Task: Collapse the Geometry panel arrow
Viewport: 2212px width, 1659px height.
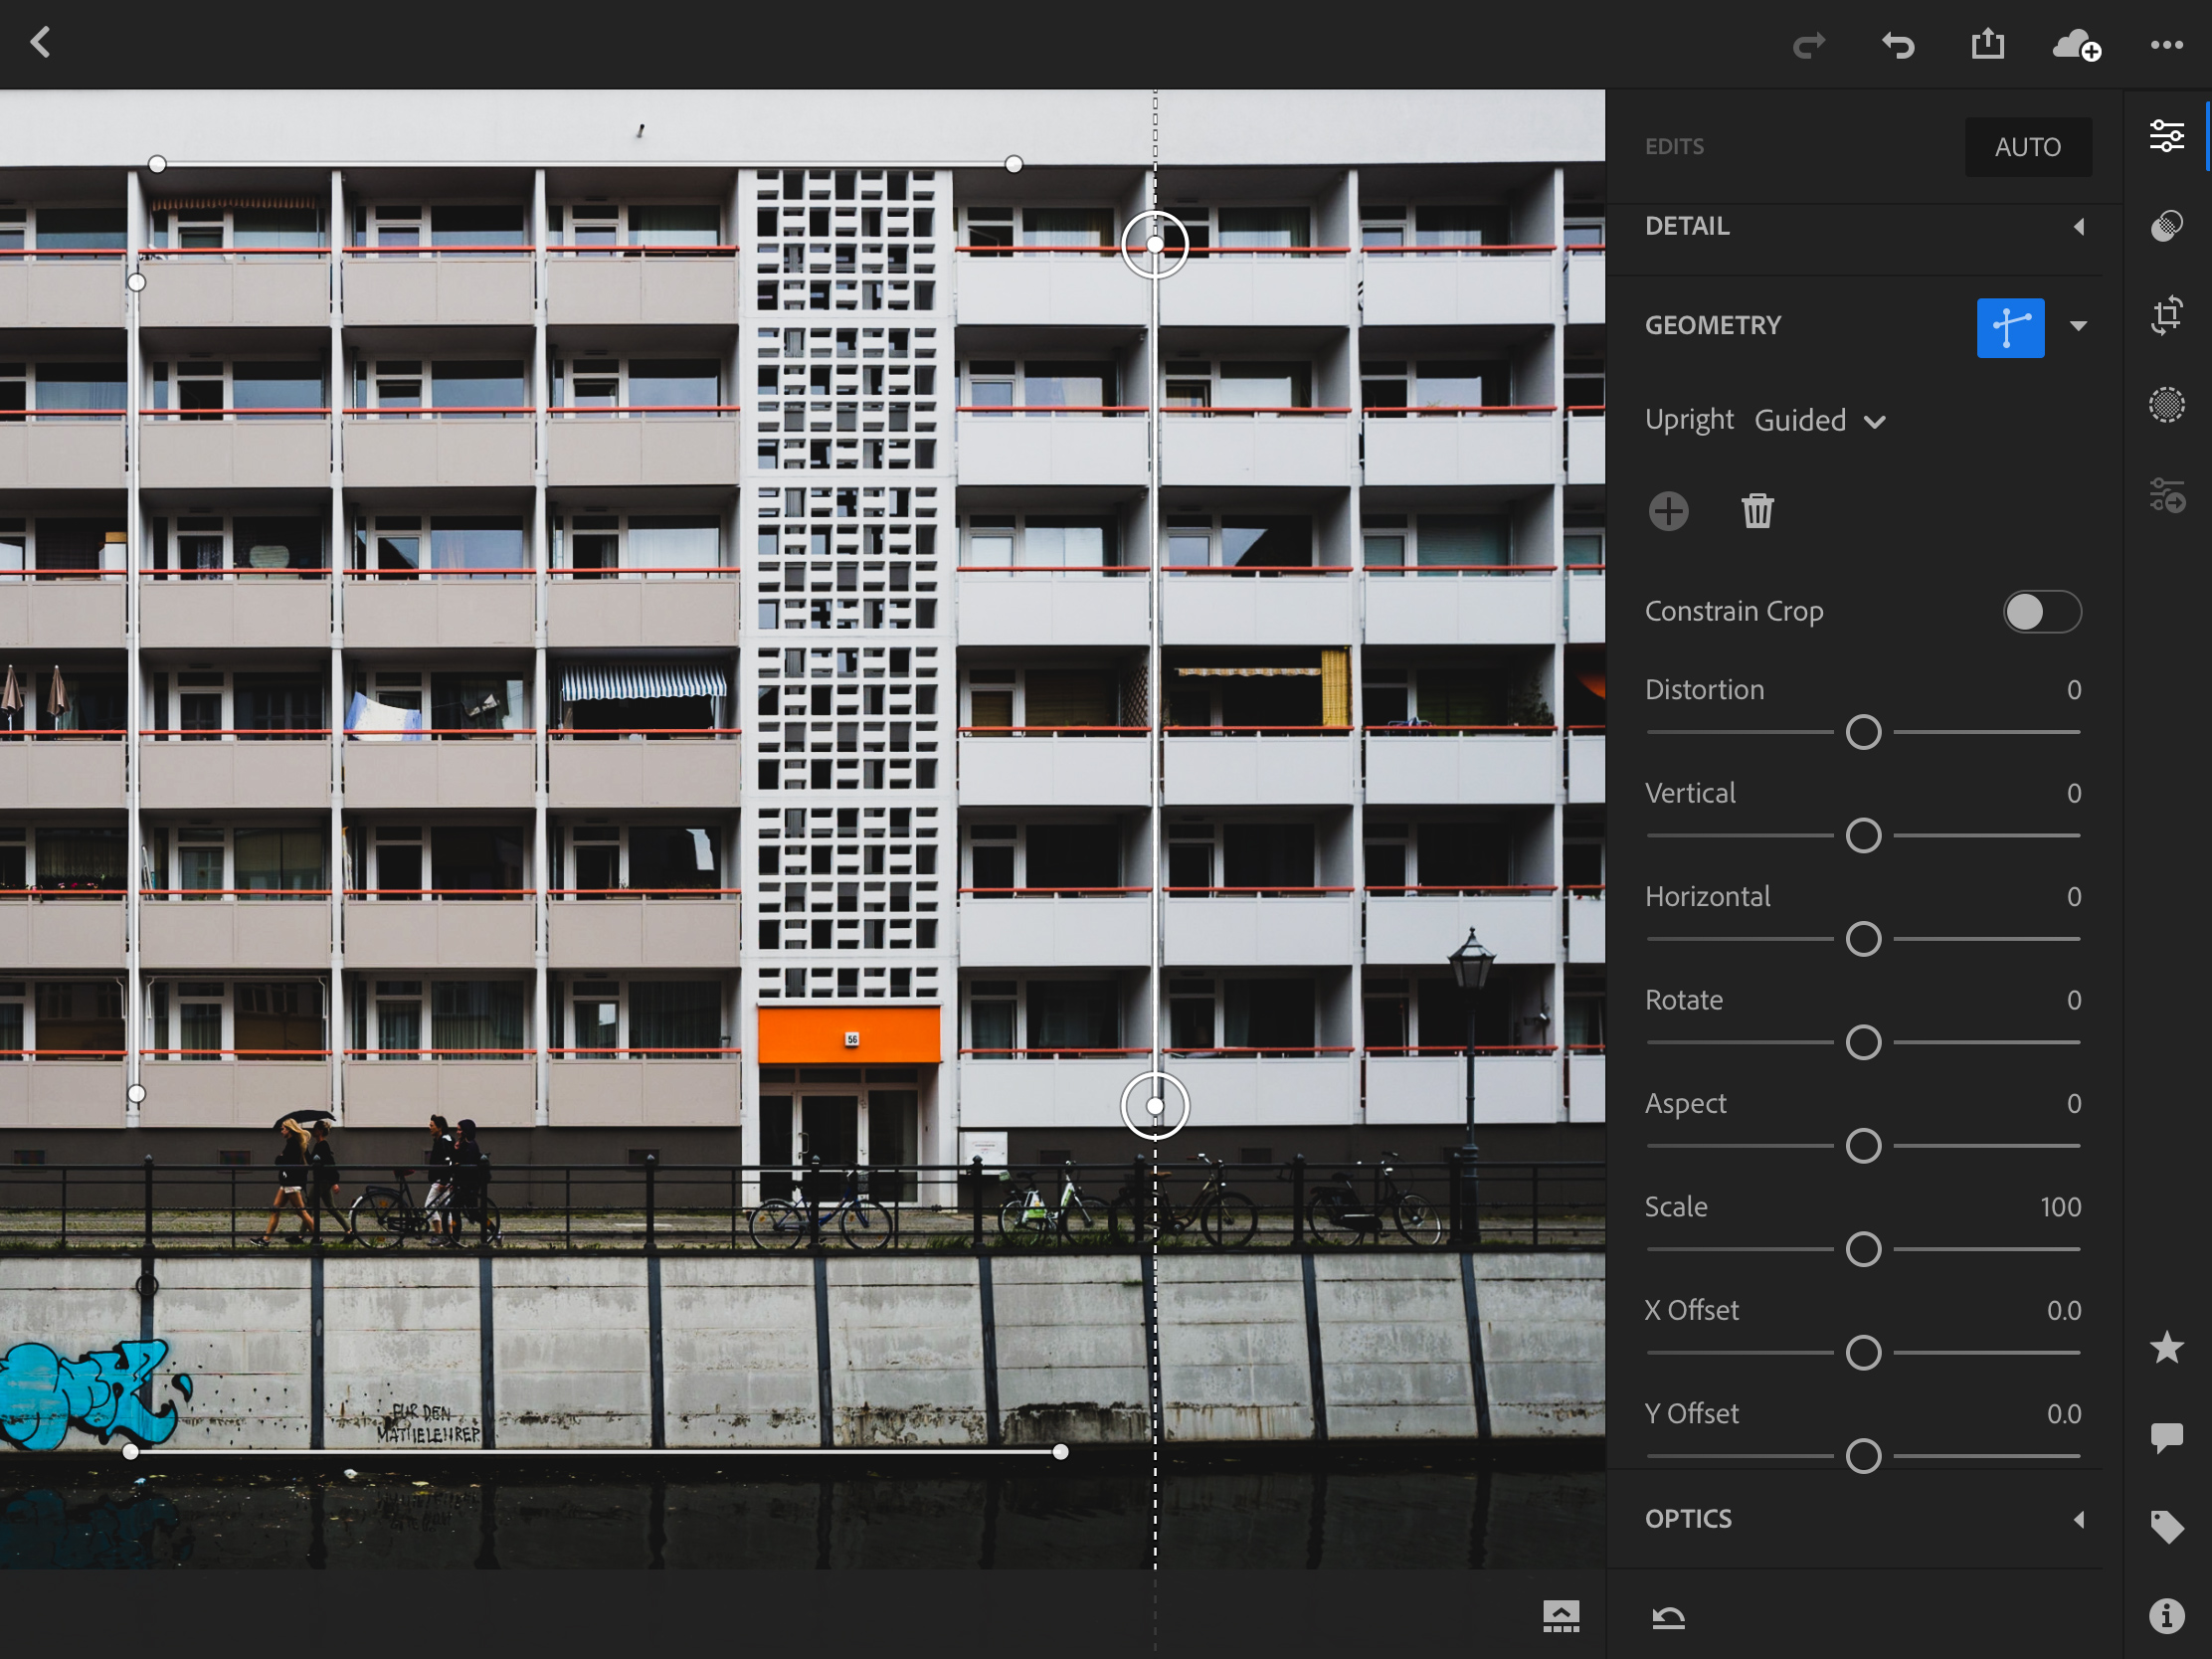Action: [2078, 326]
